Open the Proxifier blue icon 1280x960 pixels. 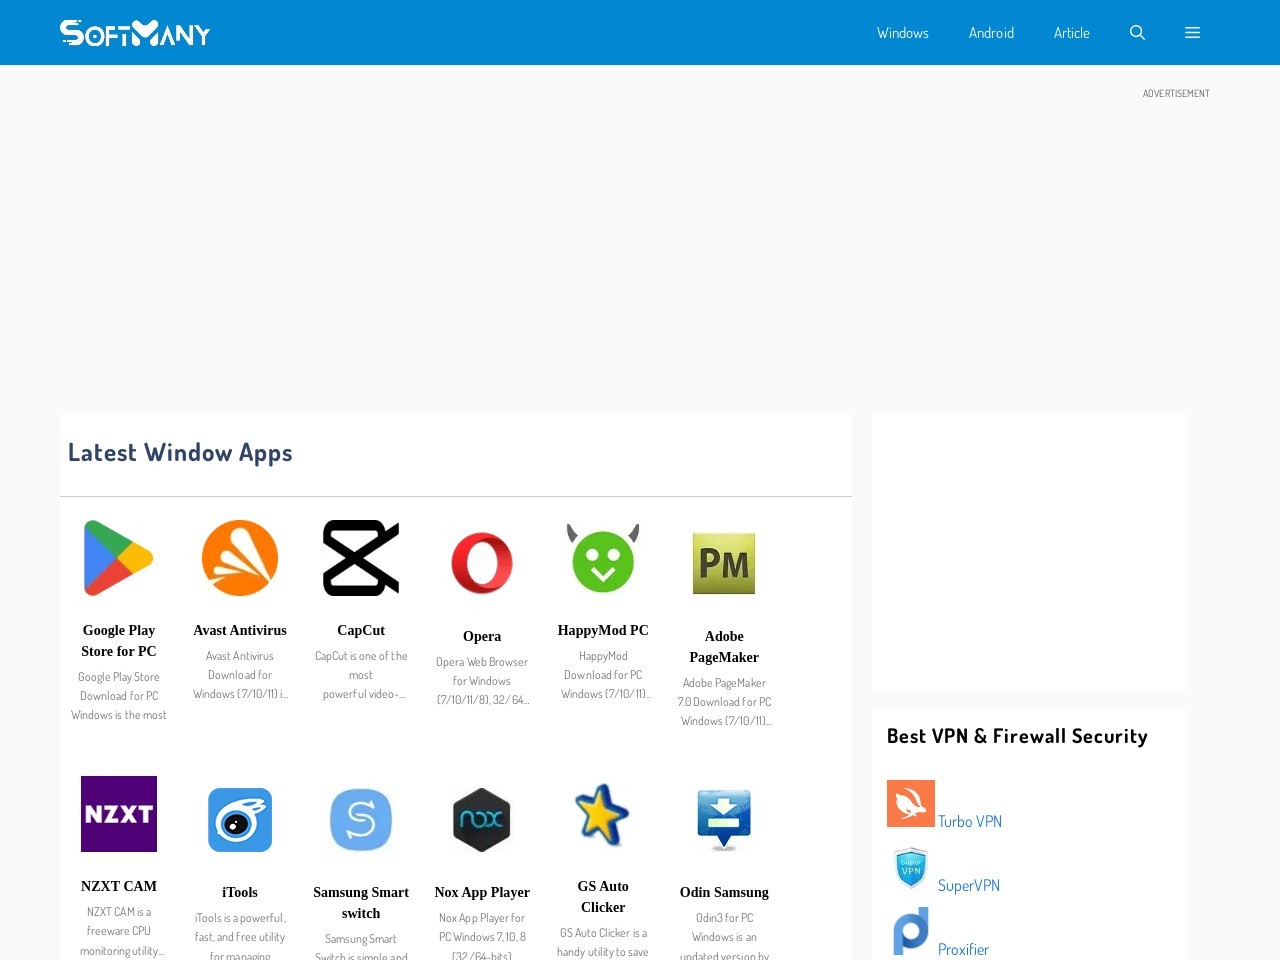(911, 931)
